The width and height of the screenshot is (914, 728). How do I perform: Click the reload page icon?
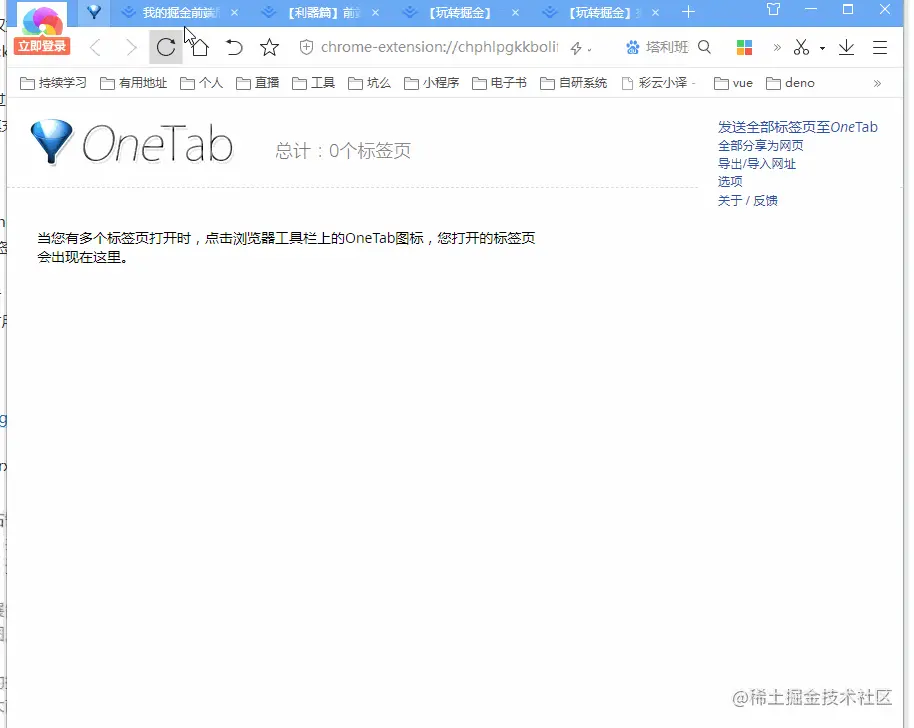pyautogui.click(x=166, y=47)
